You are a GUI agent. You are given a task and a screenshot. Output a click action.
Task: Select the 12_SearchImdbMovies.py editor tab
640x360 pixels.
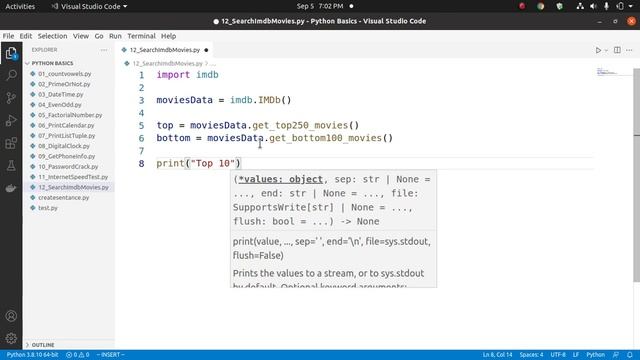pos(165,50)
